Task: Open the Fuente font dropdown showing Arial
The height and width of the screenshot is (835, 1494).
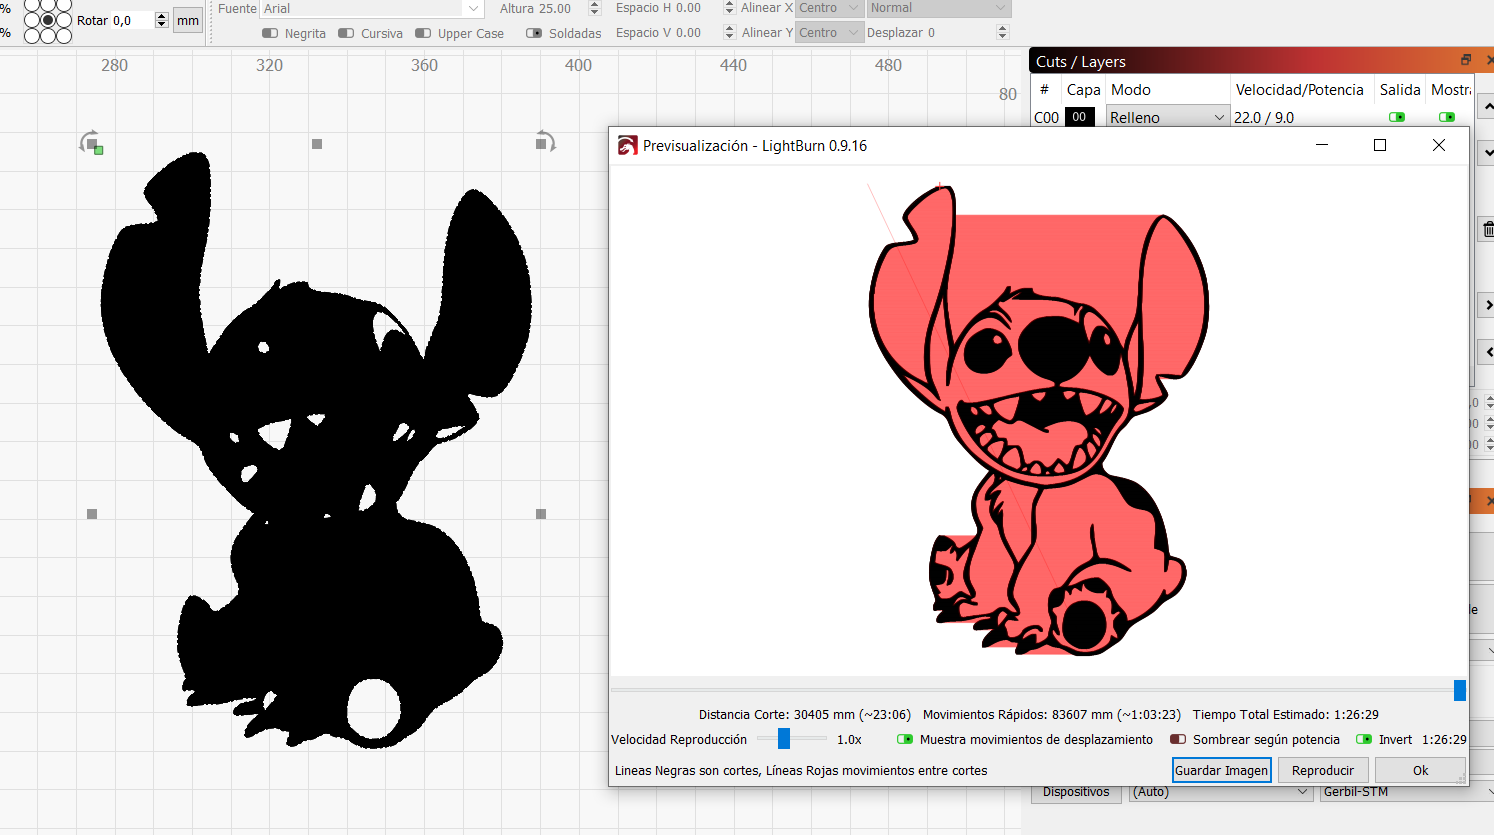Action: pos(372,8)
